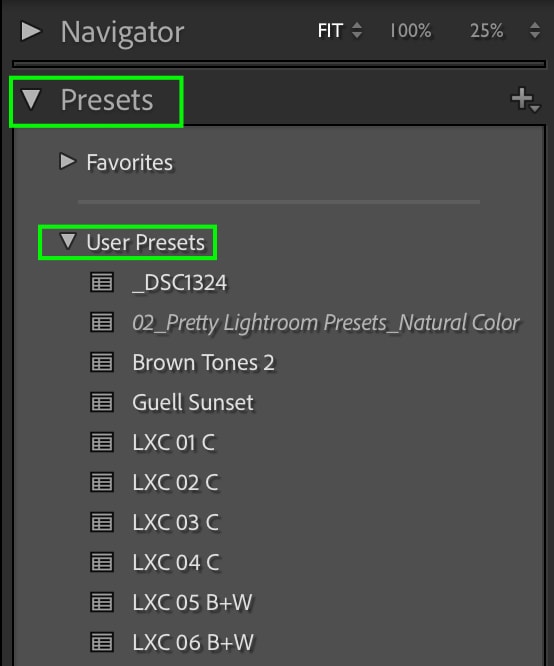
Task: Click the plus icon to create a new preset
Action: point(525,100)
